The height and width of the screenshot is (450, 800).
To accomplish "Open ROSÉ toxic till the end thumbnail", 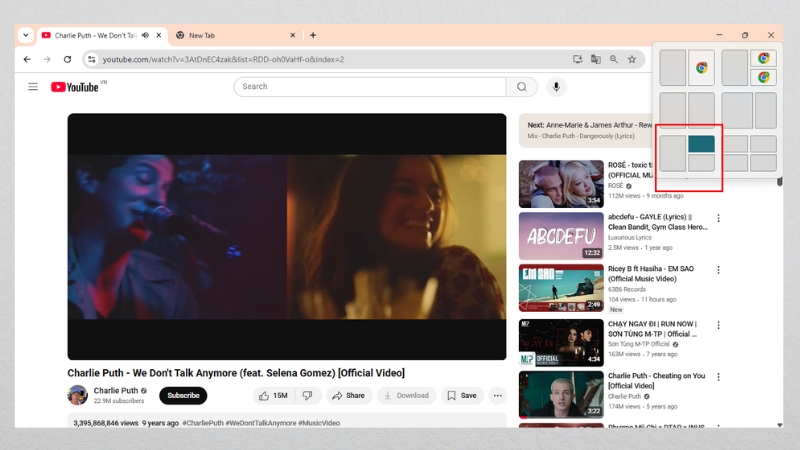I will (561, 184).
